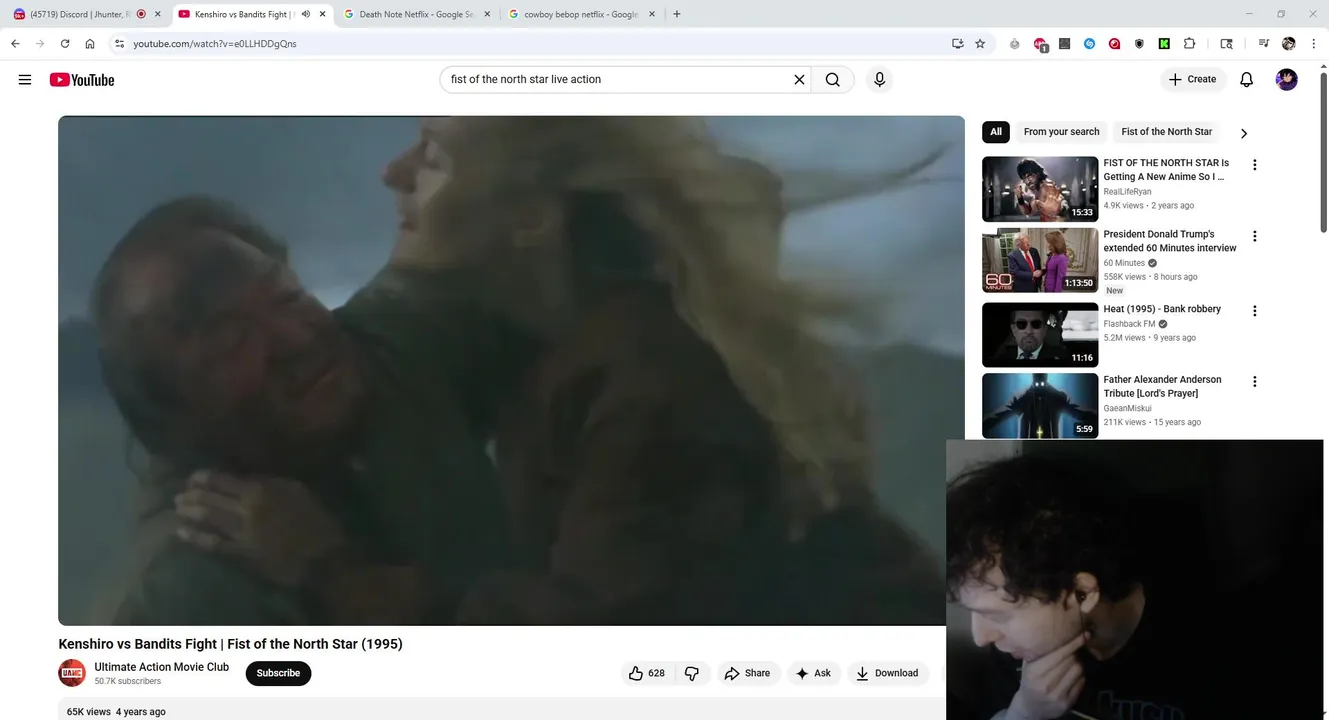The width and height of the screenshot is (1329, 720).
Task: Click the Create button
Action: pyautogui.click(x=1193, y=80)
